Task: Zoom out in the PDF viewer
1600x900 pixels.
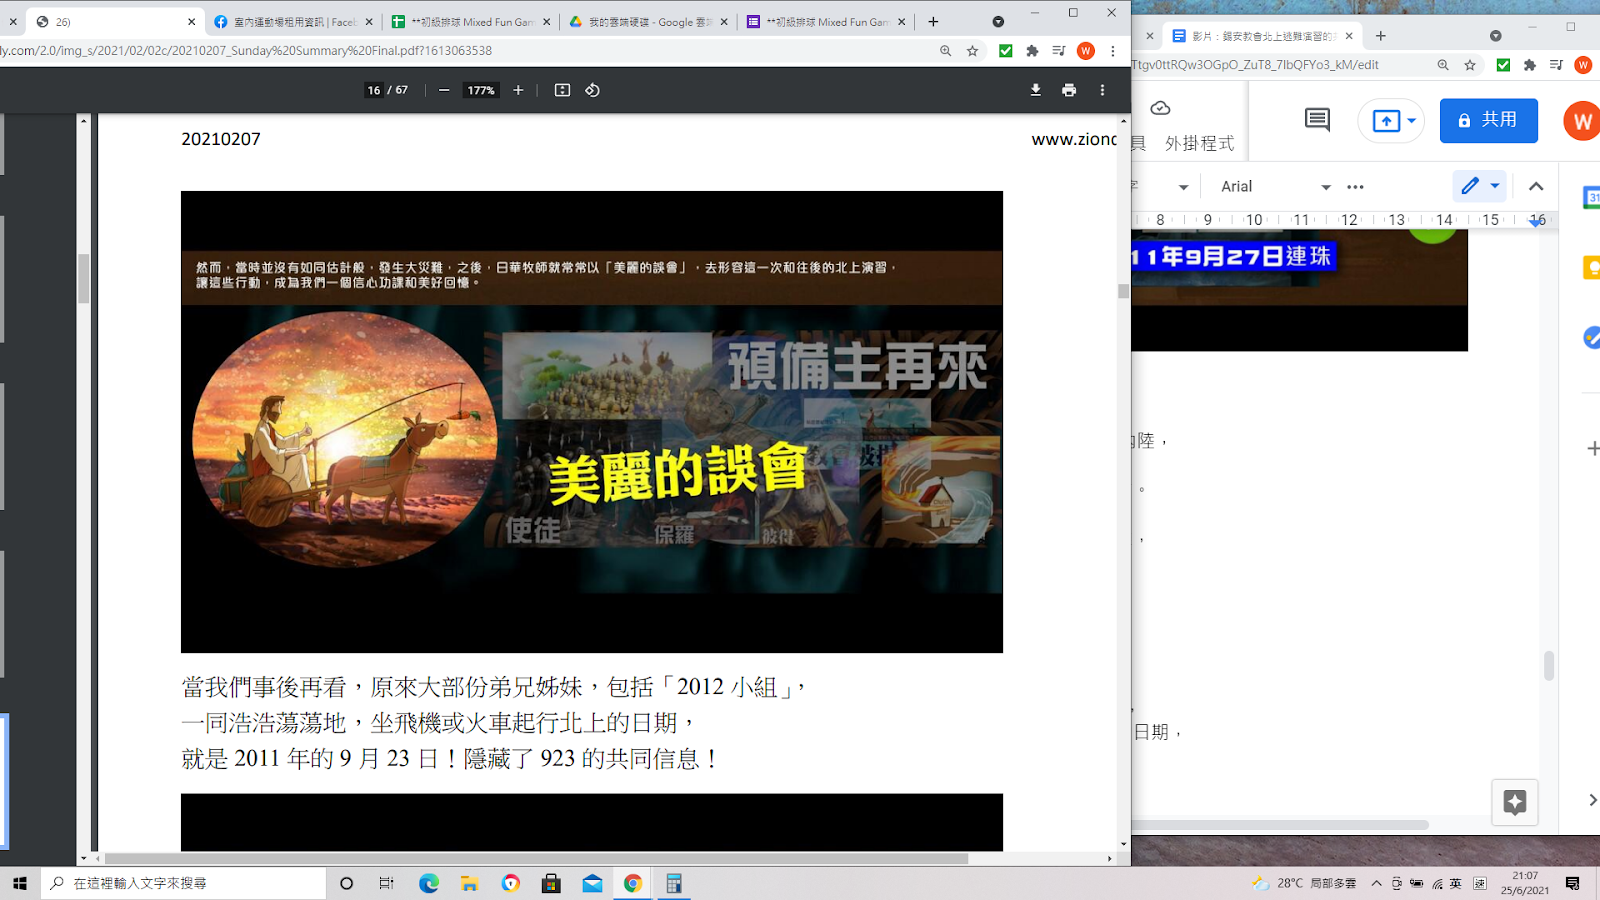Action: click(x=444, y=90)
